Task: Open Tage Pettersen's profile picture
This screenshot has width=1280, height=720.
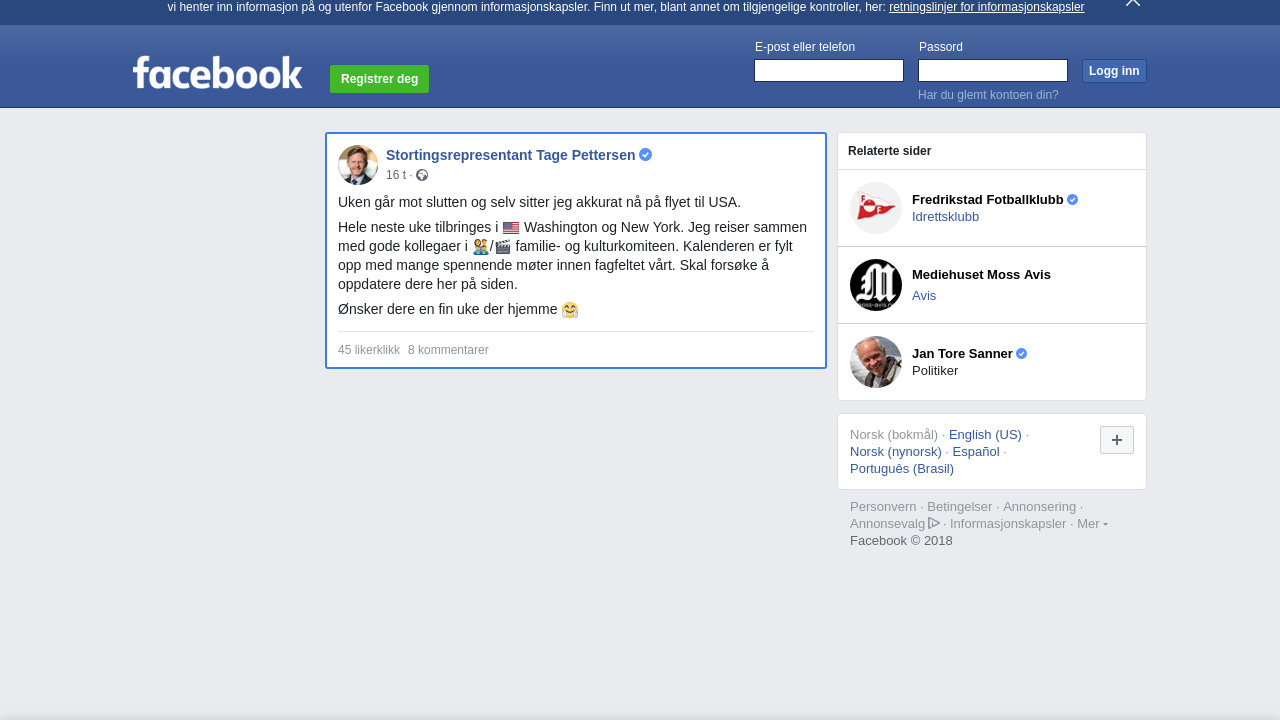Action: [358, 165]
